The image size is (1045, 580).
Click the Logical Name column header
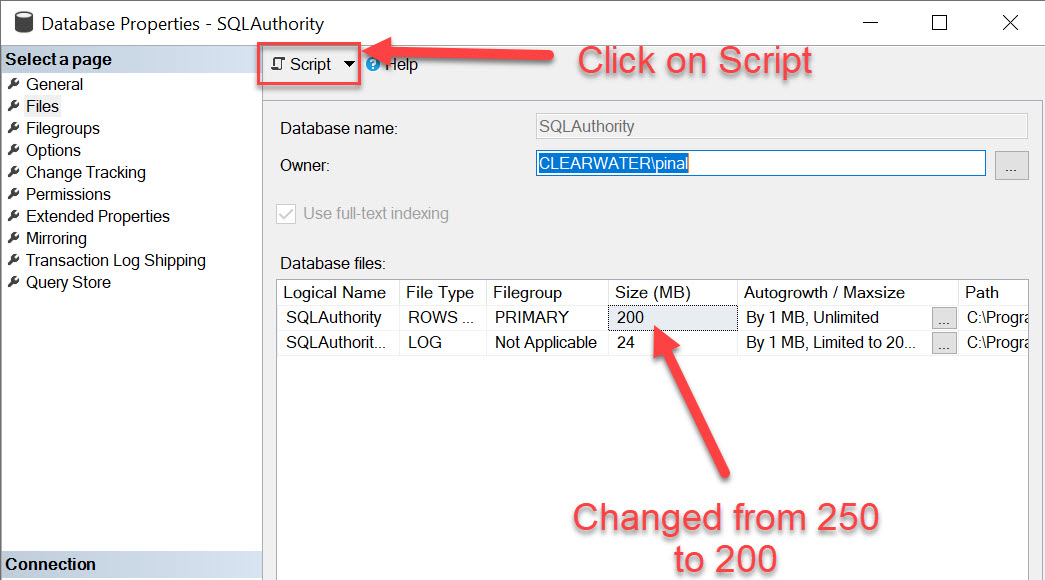pos(338,293)
